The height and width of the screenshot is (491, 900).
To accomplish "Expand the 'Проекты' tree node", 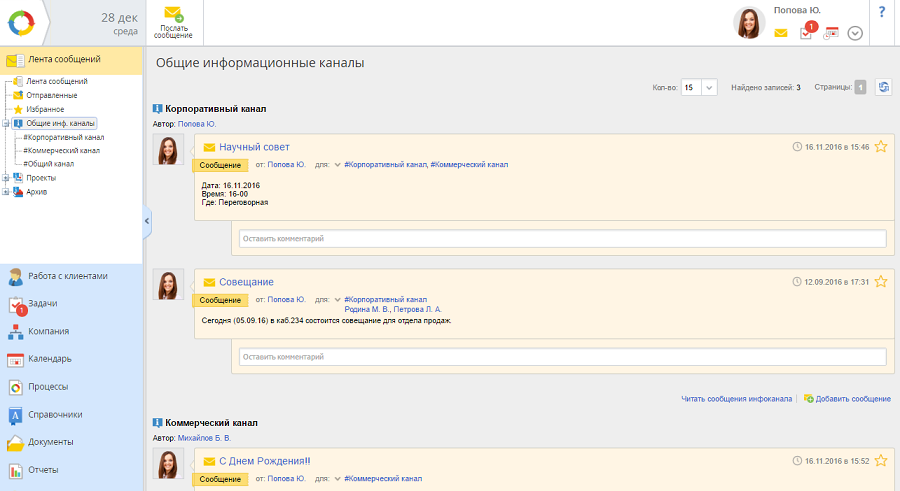I will click(x=6, y=178).
